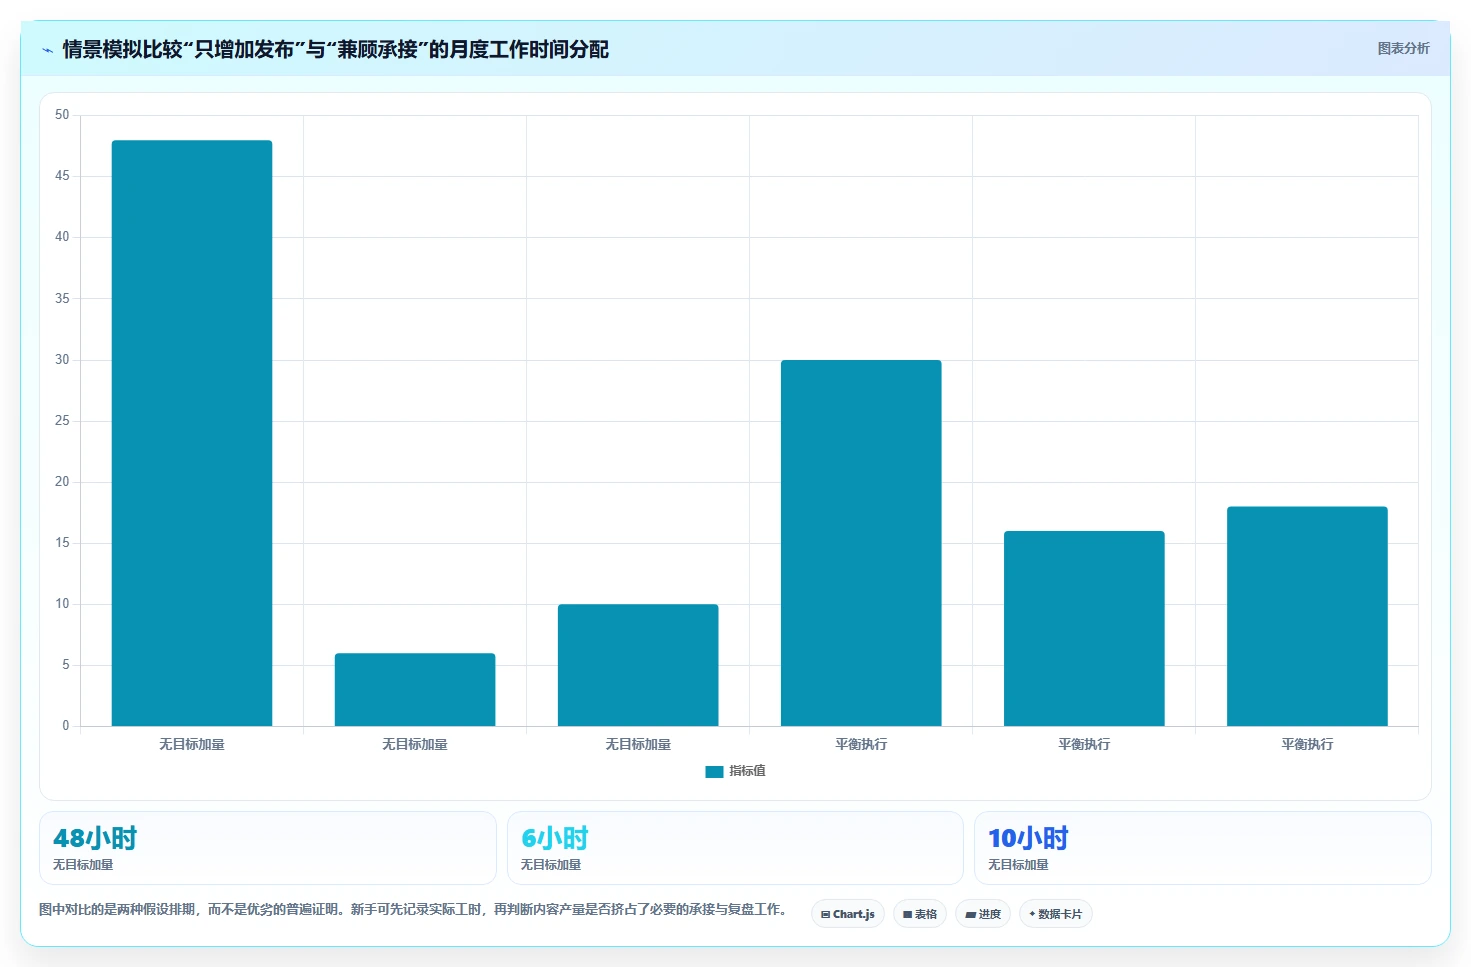The image size is (1471, 967).
Task: Click the y-axis label 40
Action: pyautogui.click(x=62, y=237)
